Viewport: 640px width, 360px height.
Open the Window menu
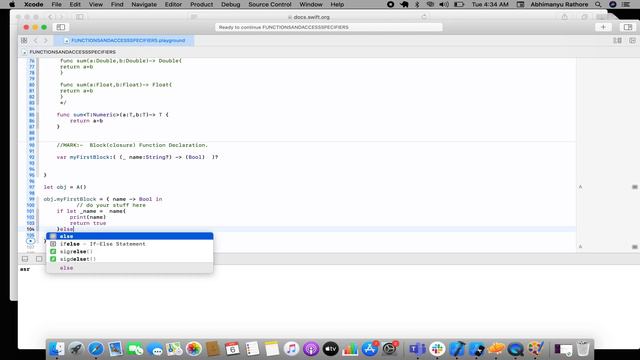[311, 4]
